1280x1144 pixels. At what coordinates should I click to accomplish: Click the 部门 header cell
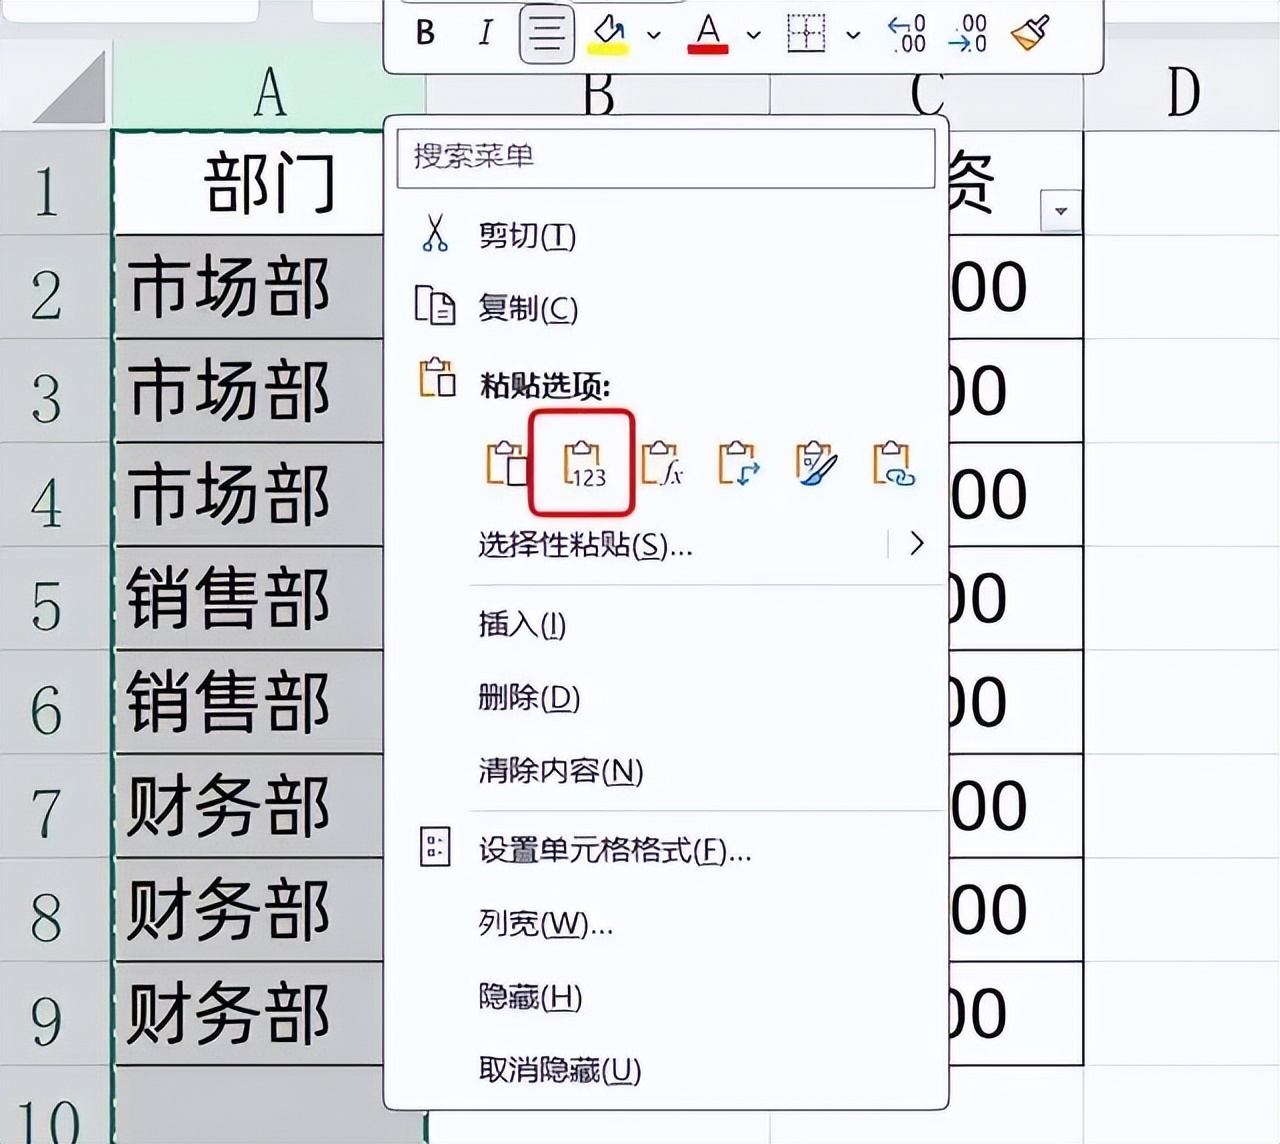pyautogui.click(x=250, y=183)
